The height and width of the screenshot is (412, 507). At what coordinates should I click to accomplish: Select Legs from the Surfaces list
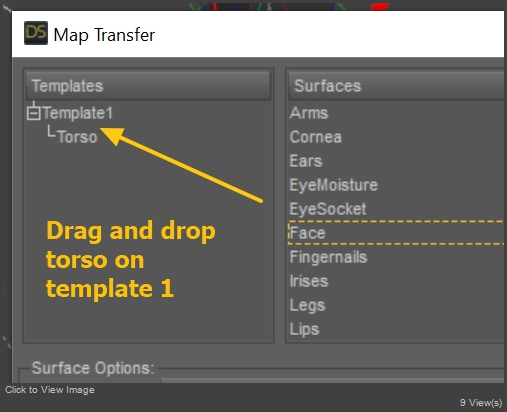coord(307,305)
